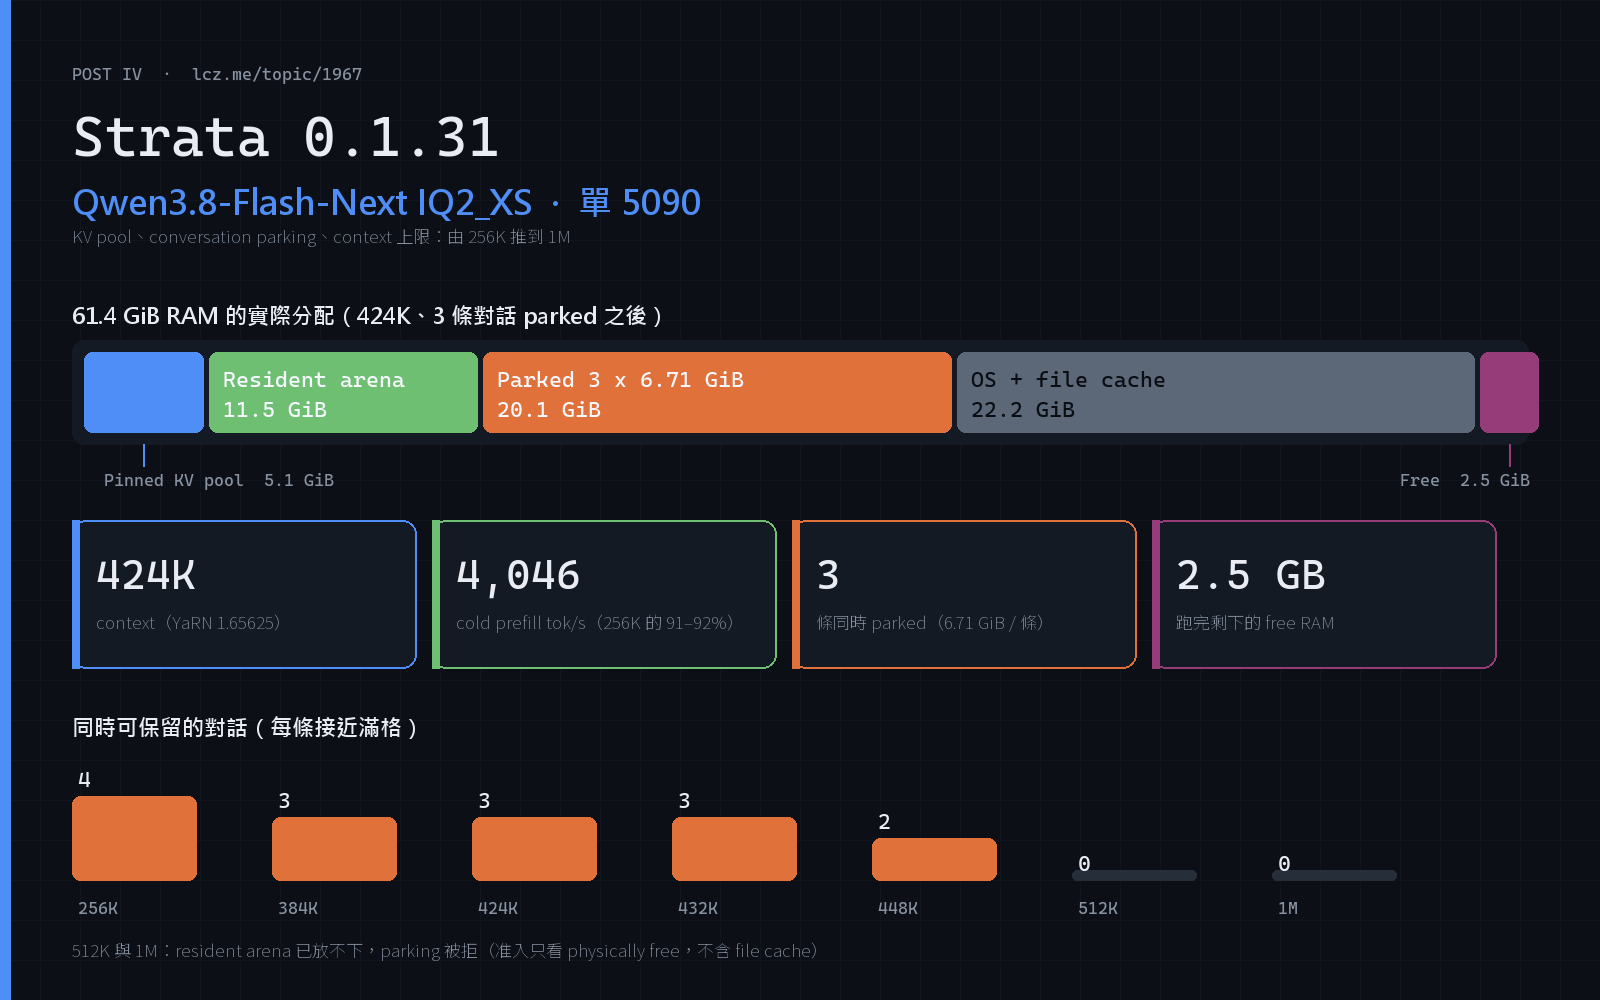
Task: Click the orange bar above 256K
Action: (x=134, y=838)
